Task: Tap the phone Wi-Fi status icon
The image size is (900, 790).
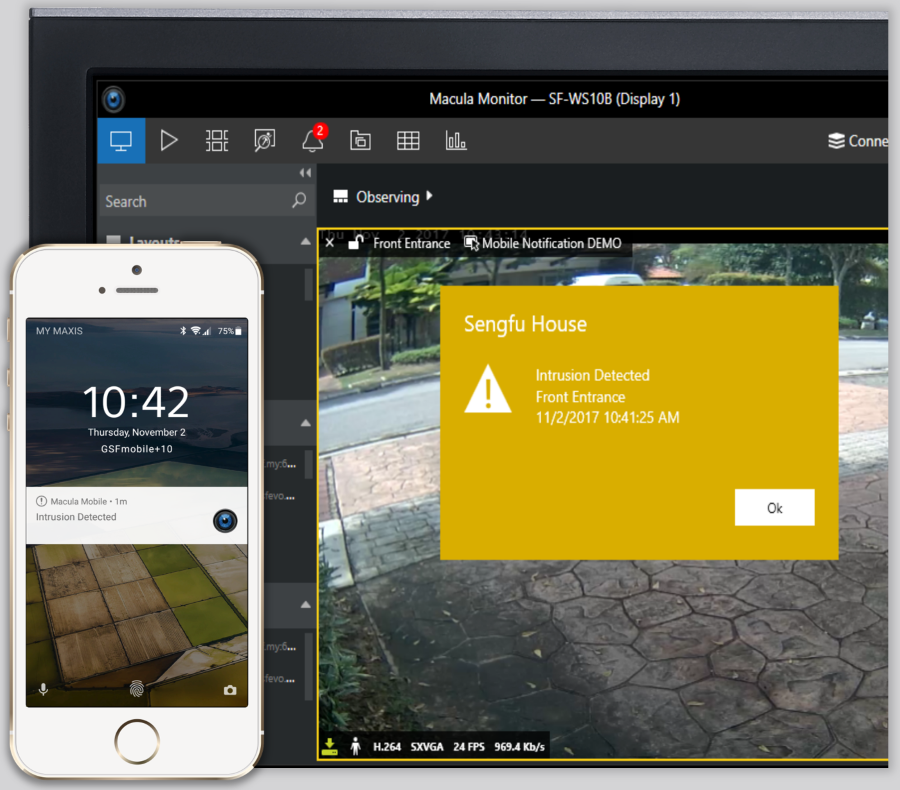Action: tap(196, 331)
